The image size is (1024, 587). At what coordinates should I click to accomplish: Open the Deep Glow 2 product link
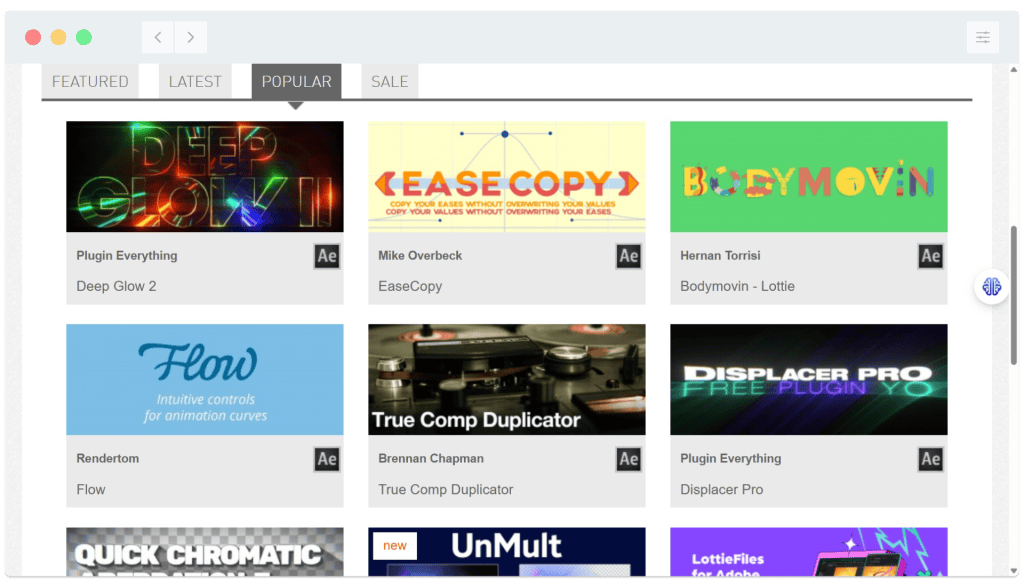click(x=116, y=286)
